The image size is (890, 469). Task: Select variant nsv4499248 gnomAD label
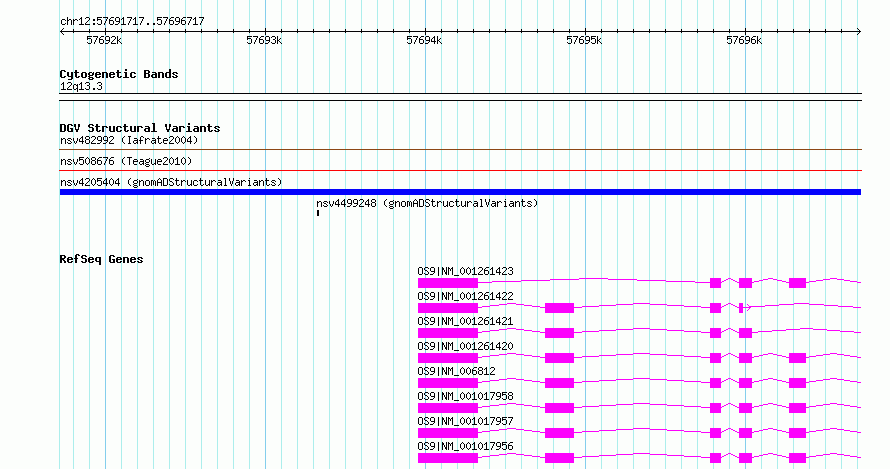[427, 203]
